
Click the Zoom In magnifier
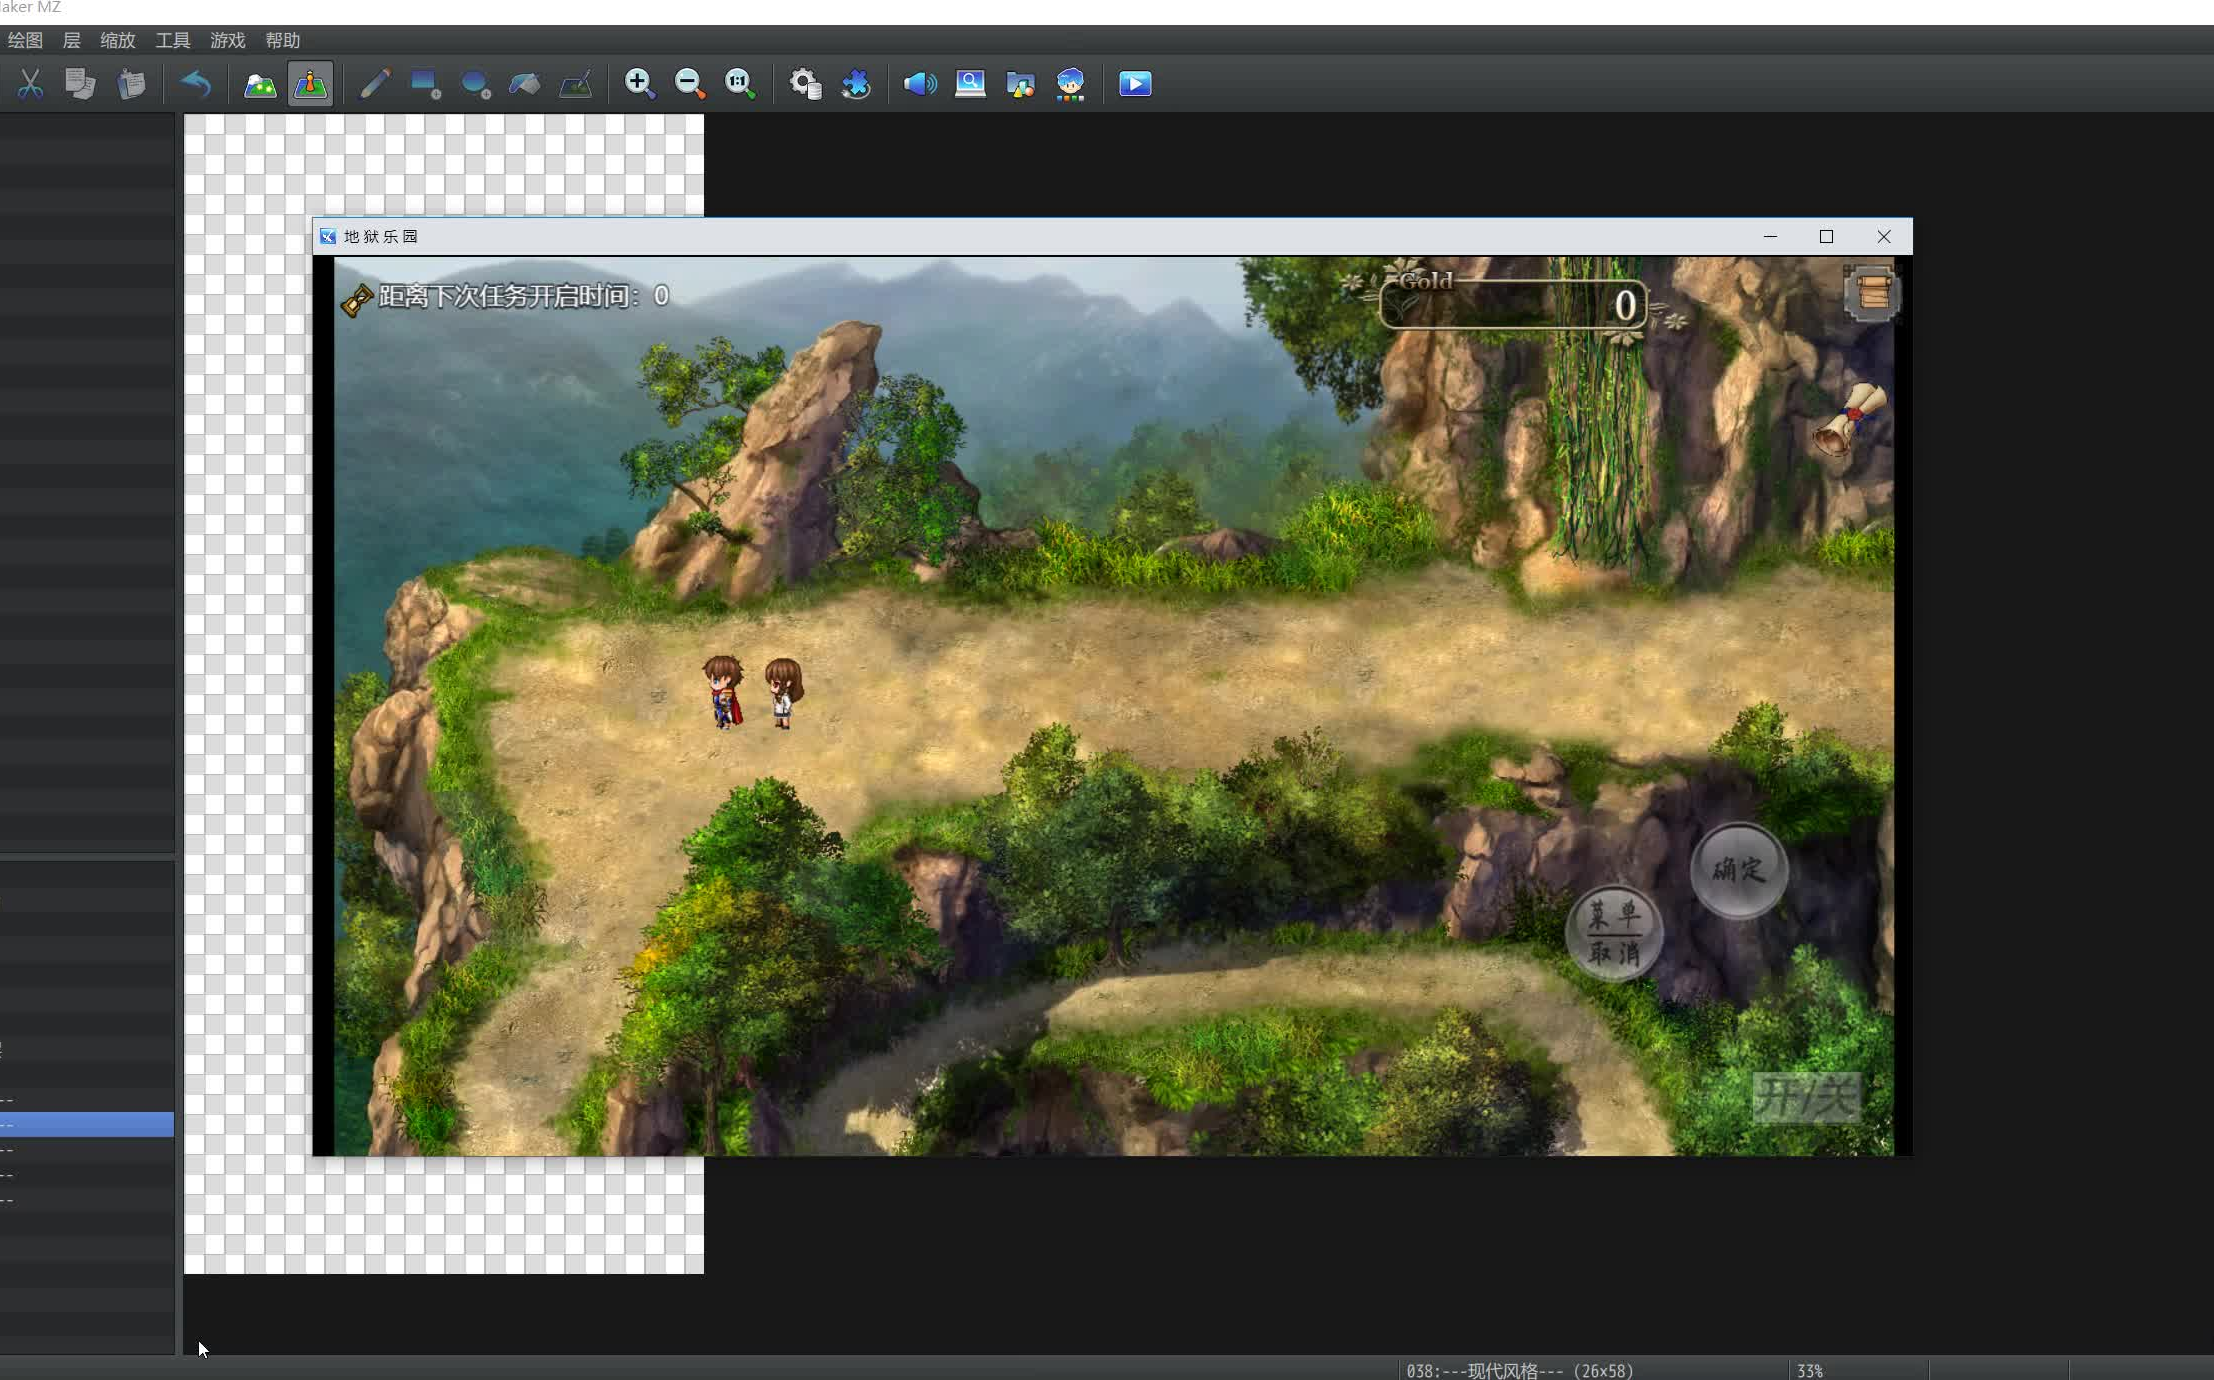(x=639, y=84)
